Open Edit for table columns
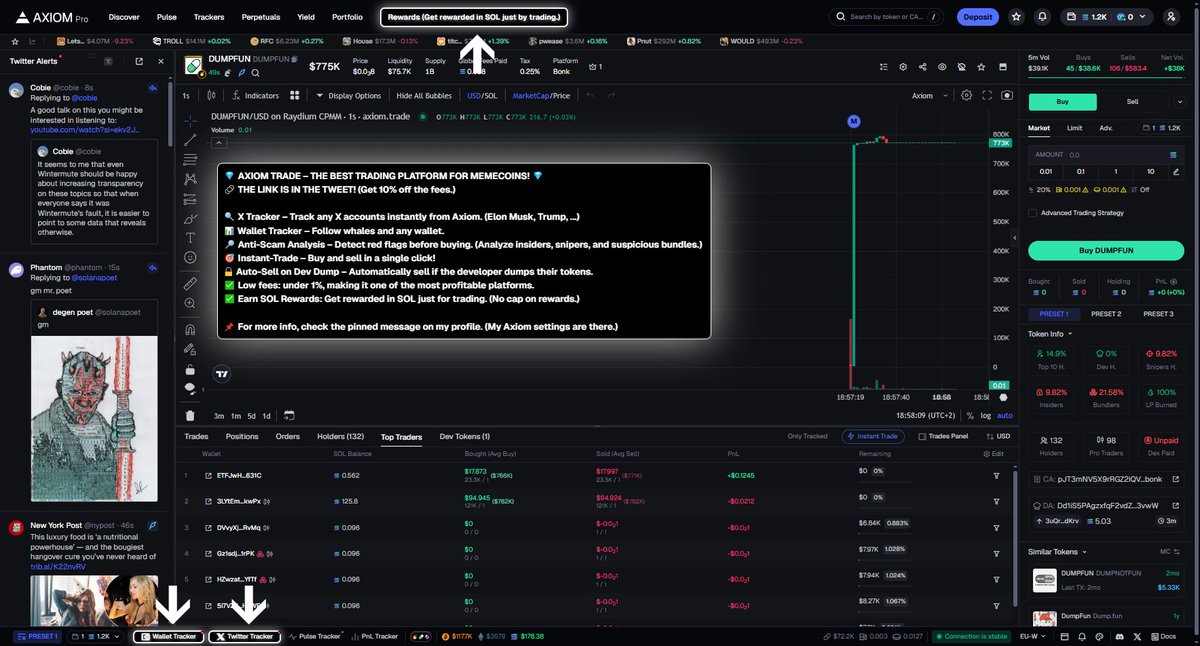The width and height of the screenshot is (1200, 646). click(x=994, y=455)
